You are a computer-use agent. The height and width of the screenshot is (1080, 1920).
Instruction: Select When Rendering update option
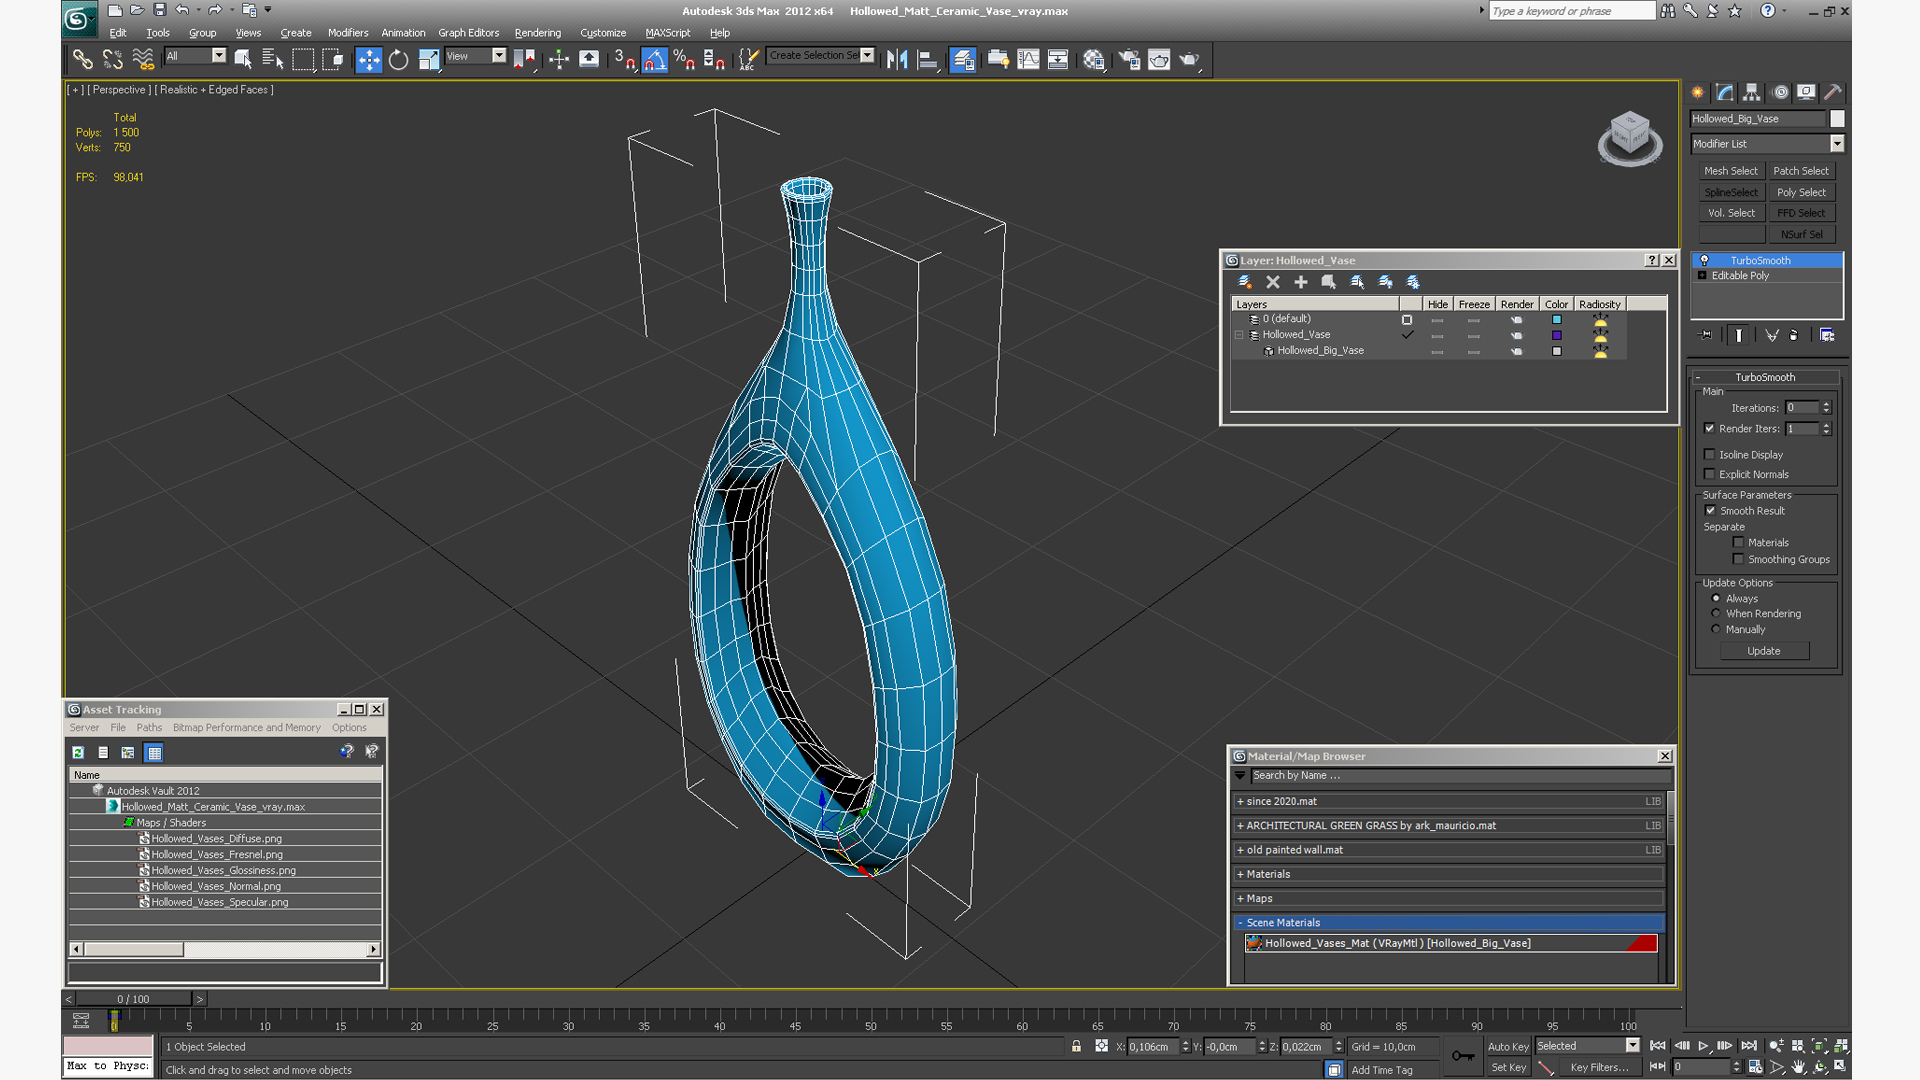click(1716, 613)
